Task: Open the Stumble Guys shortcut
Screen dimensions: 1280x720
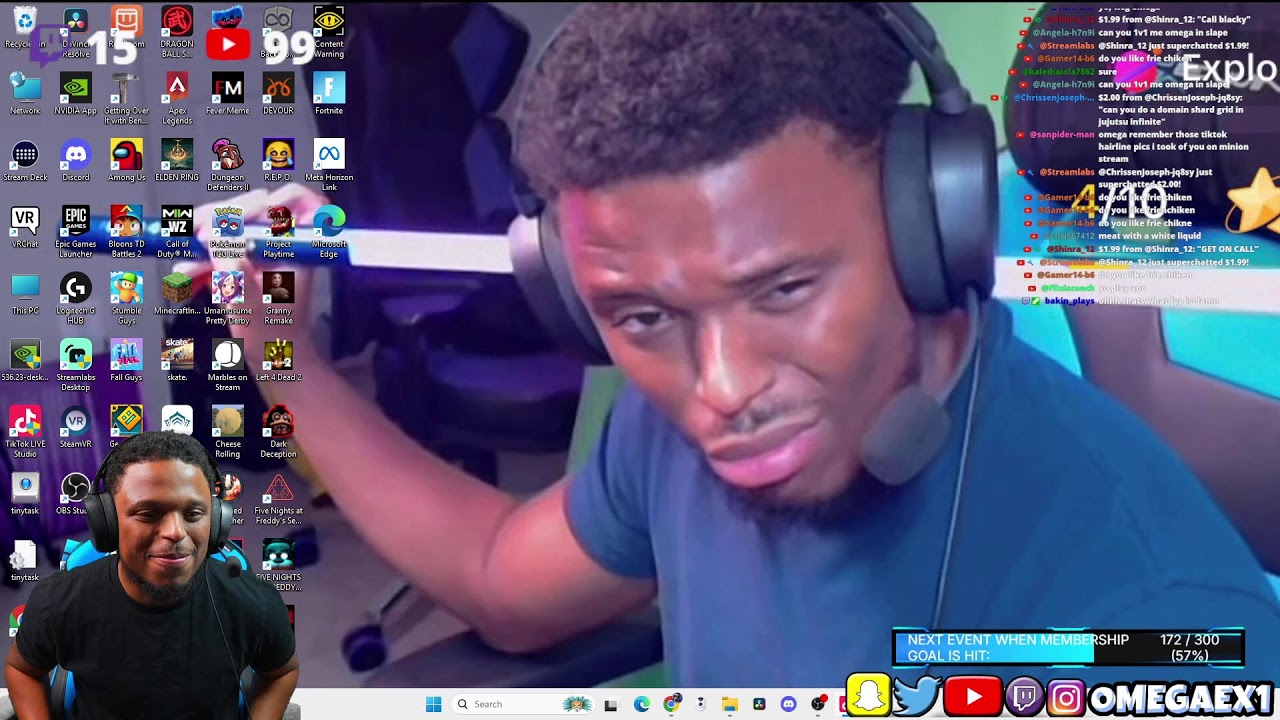Action: [x=127, y=299]
